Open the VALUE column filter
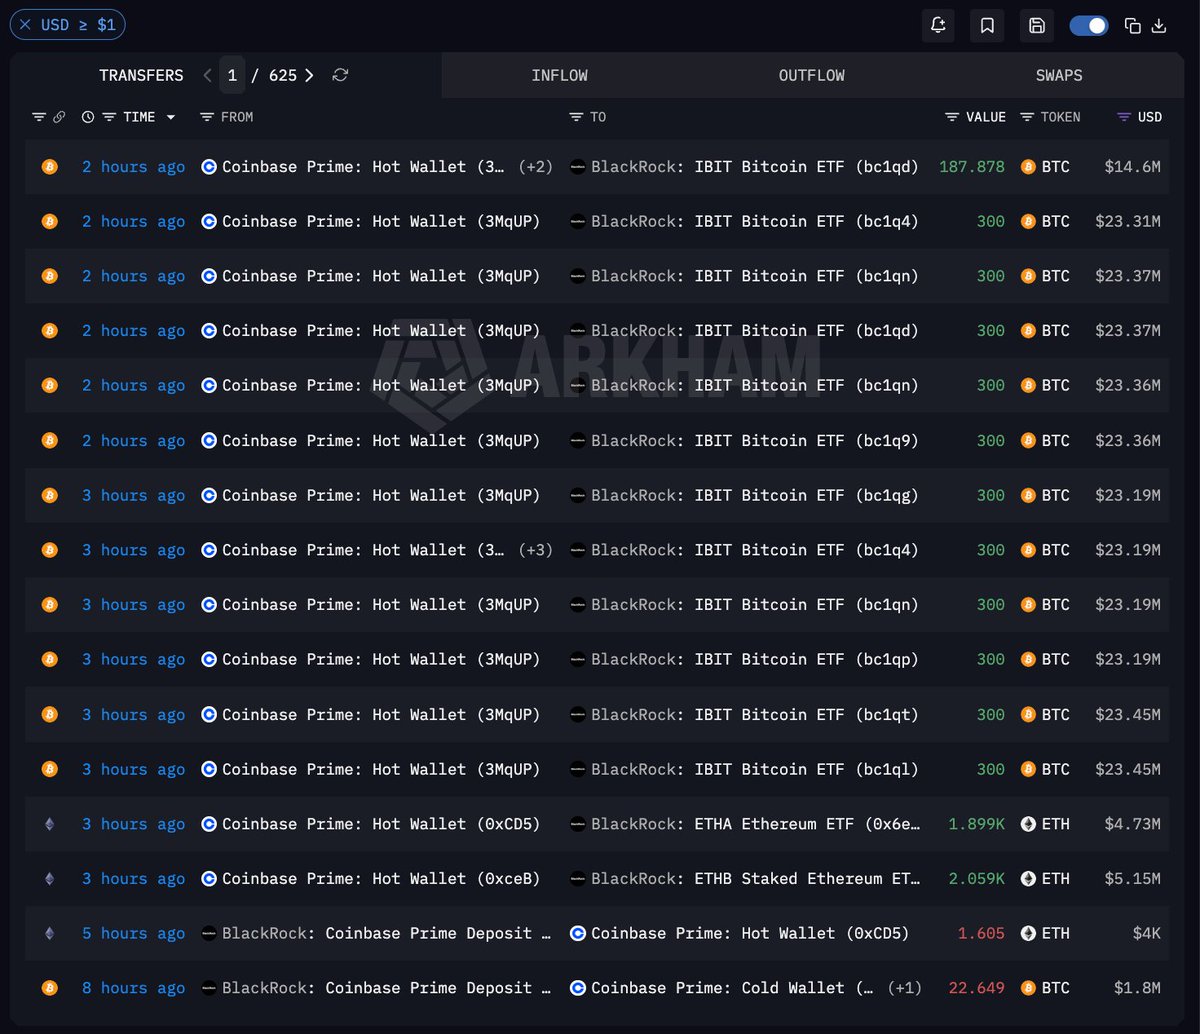 click(x=952, y=117)
